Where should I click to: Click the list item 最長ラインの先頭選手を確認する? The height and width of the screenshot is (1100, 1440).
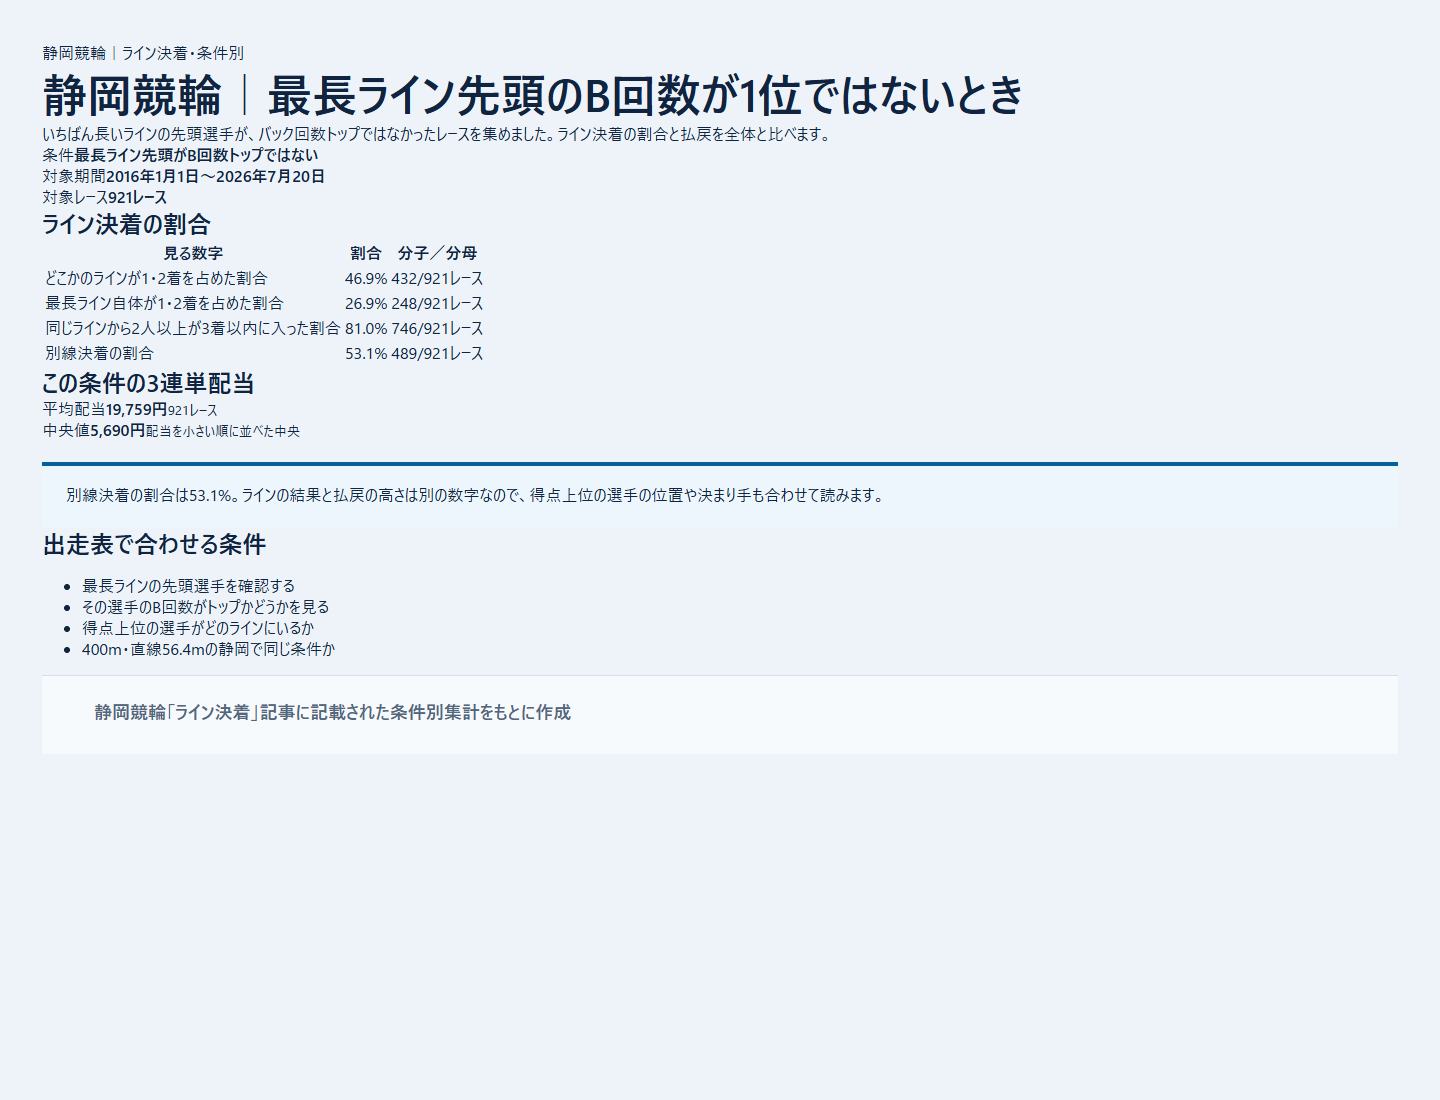pos(188,586)
